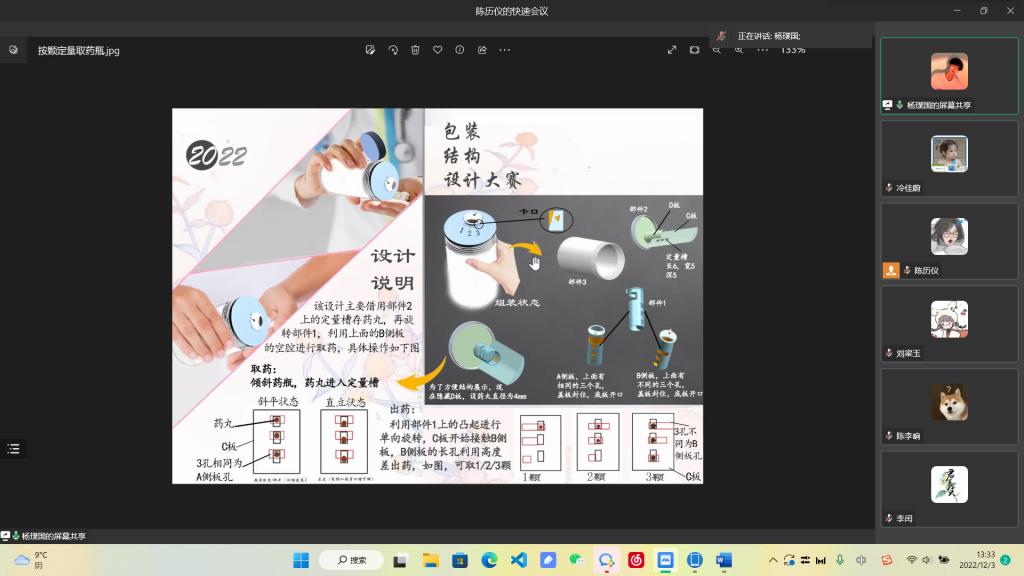The height and width of the screenshot is (576, 1024).
Task: Open Visual Studio Code from the taskbar
Action: click(x=518, y=560)
